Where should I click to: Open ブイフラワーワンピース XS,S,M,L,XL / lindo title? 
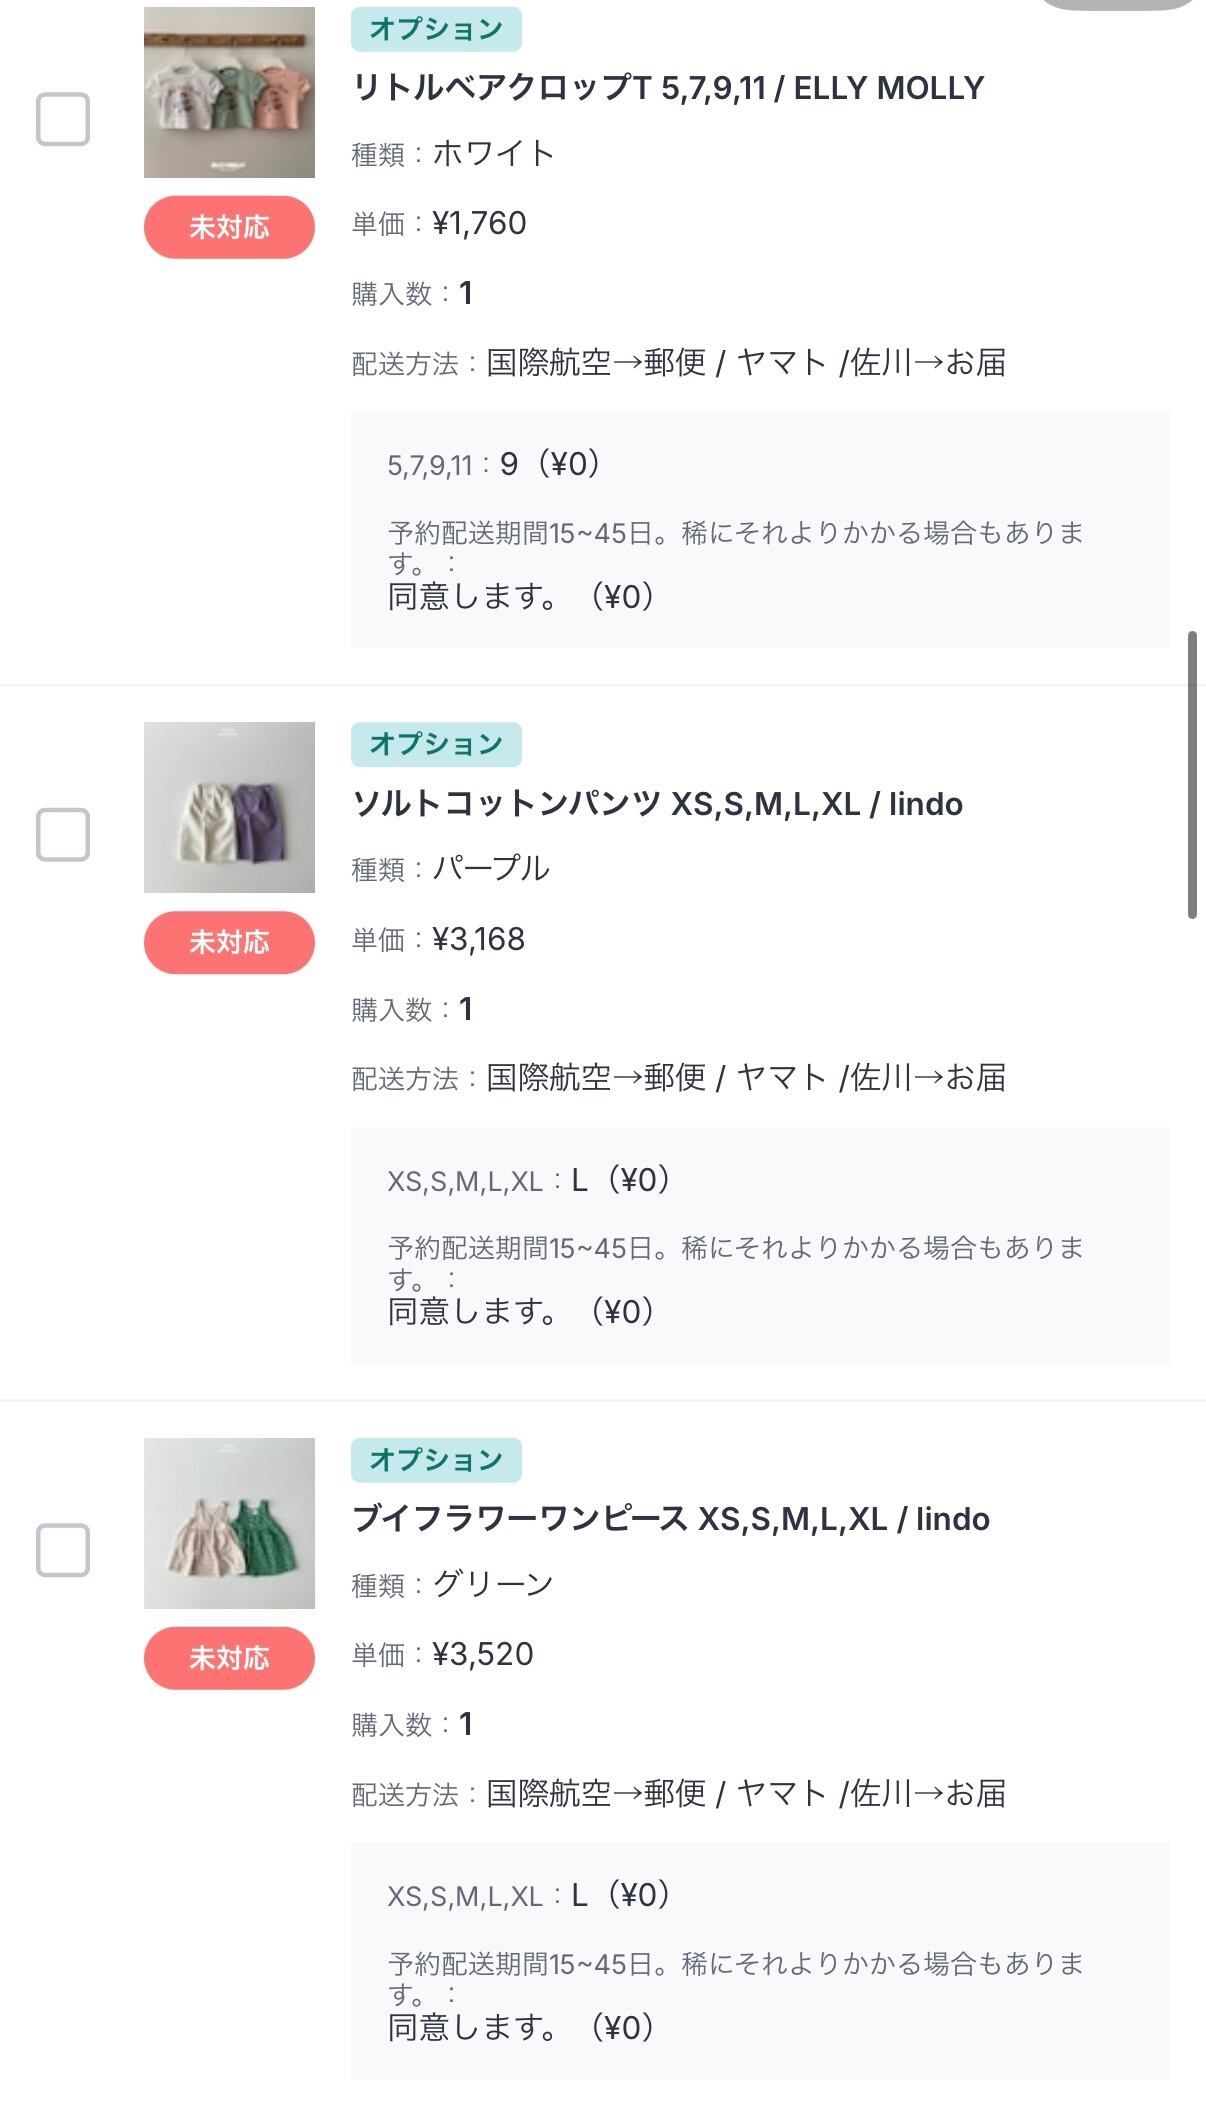click(670, 1519)
